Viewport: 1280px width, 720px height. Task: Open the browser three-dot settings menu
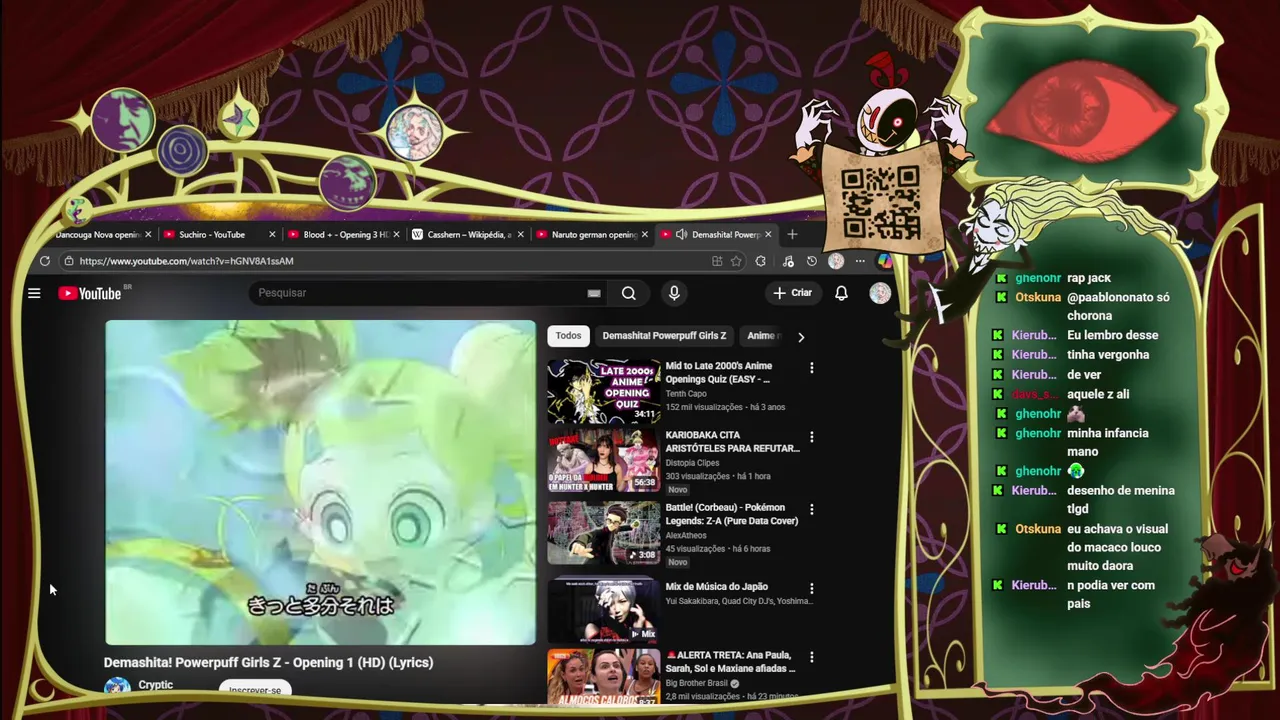(860, 261)
